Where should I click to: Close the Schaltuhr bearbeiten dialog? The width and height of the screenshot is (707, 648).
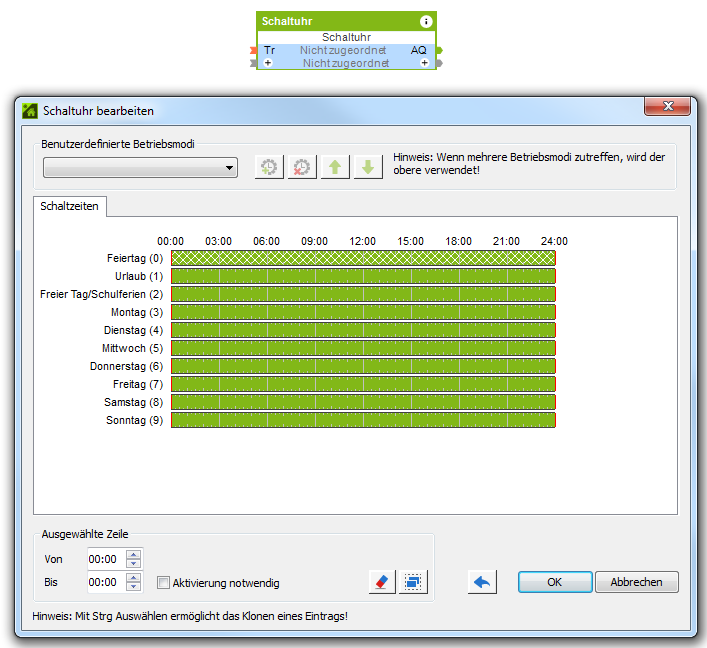click(x=668, y=106)
